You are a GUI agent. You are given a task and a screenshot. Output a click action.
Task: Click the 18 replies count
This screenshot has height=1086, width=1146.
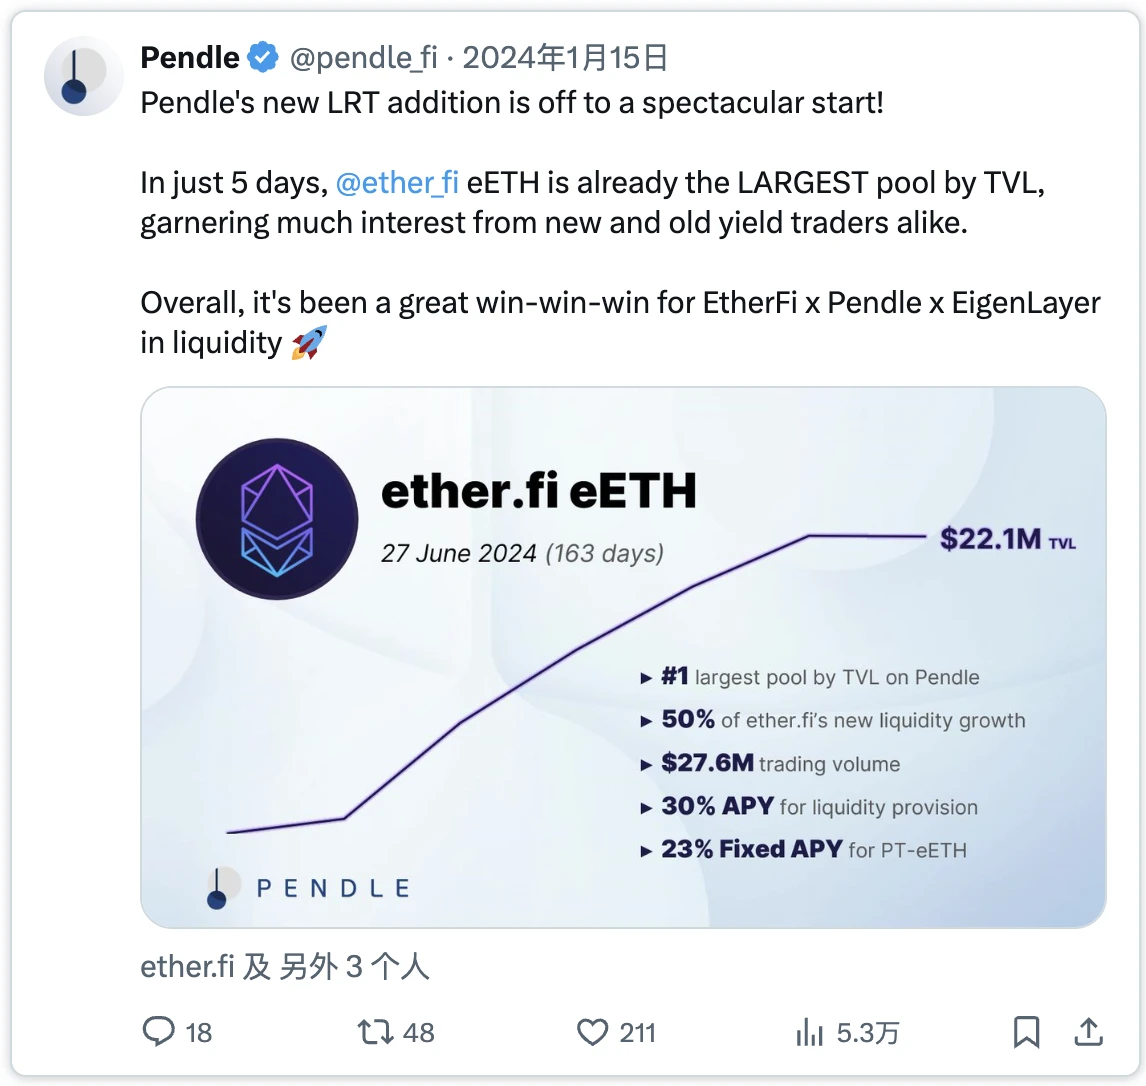point(199,1032)
